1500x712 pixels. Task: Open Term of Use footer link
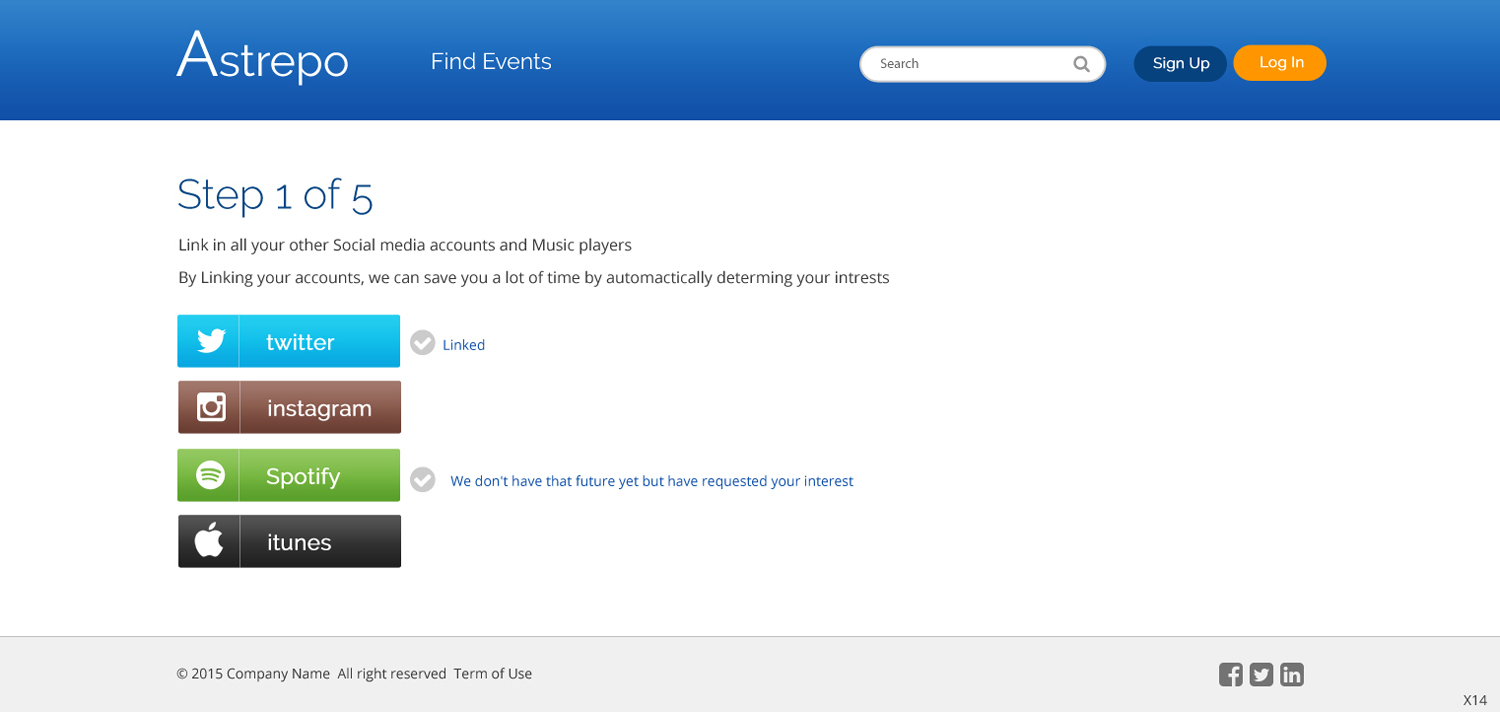(x=493, y=674)
